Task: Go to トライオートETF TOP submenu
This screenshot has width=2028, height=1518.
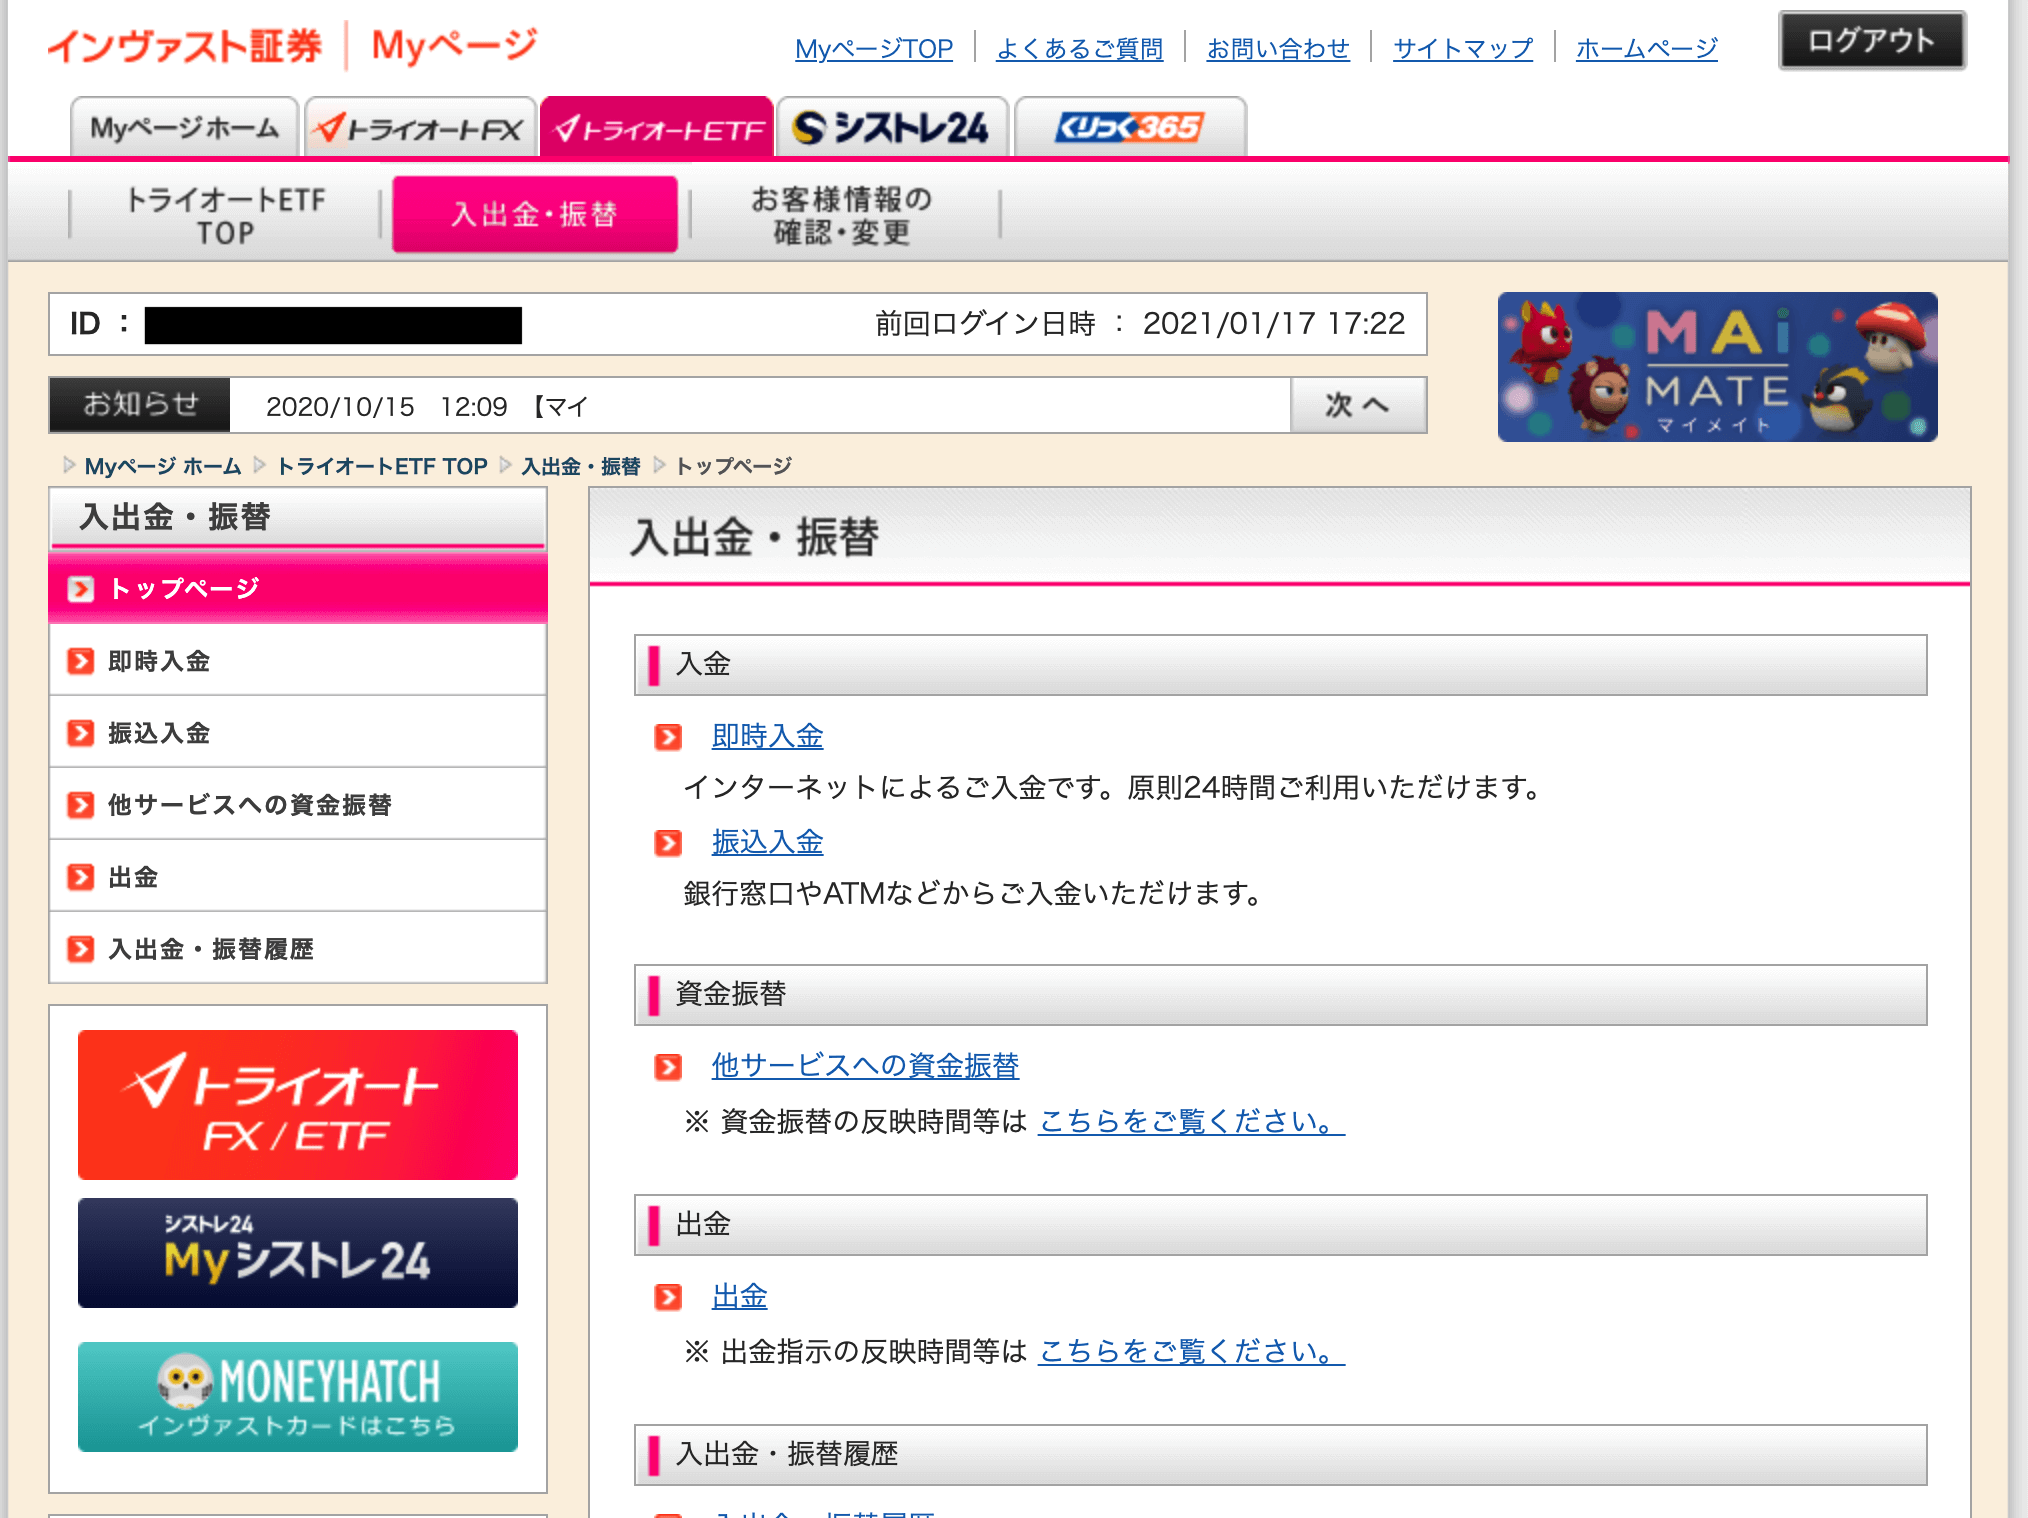Action: [225, 215]
